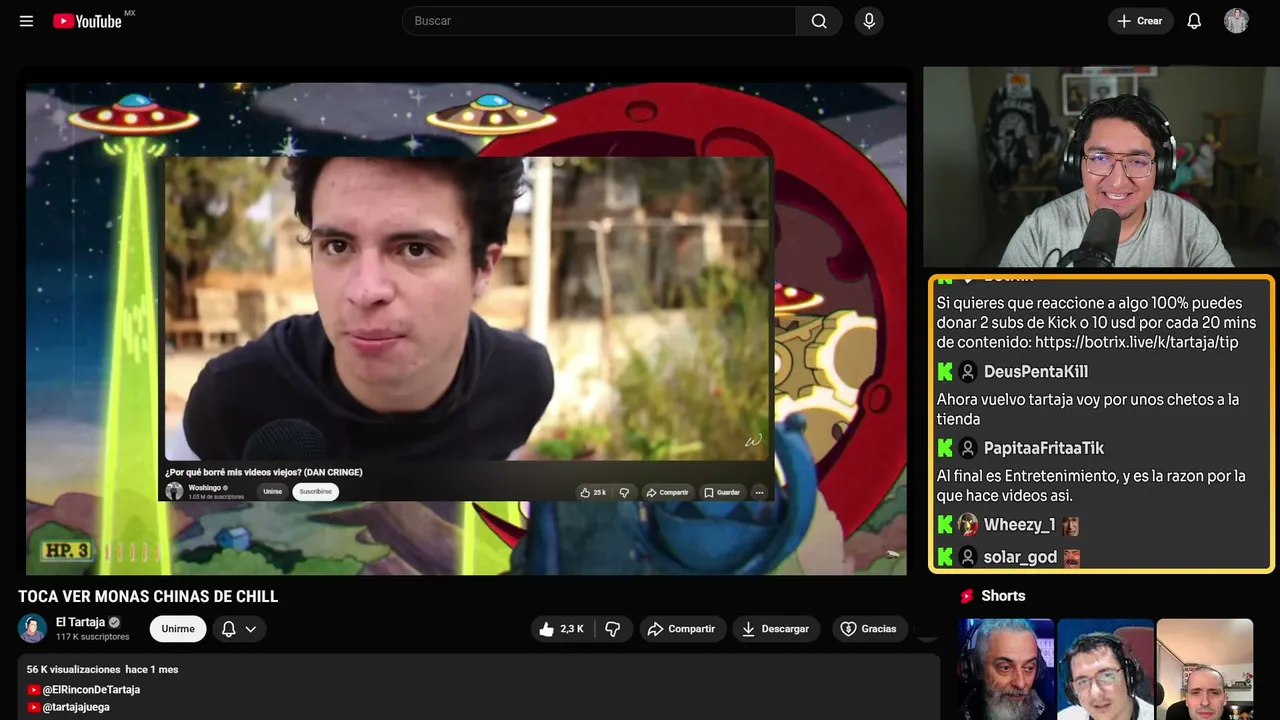Open the first Shorts thumbnail with the bearded man
Viewport: 1280px width, 720px height.
tap(1006, 669)
